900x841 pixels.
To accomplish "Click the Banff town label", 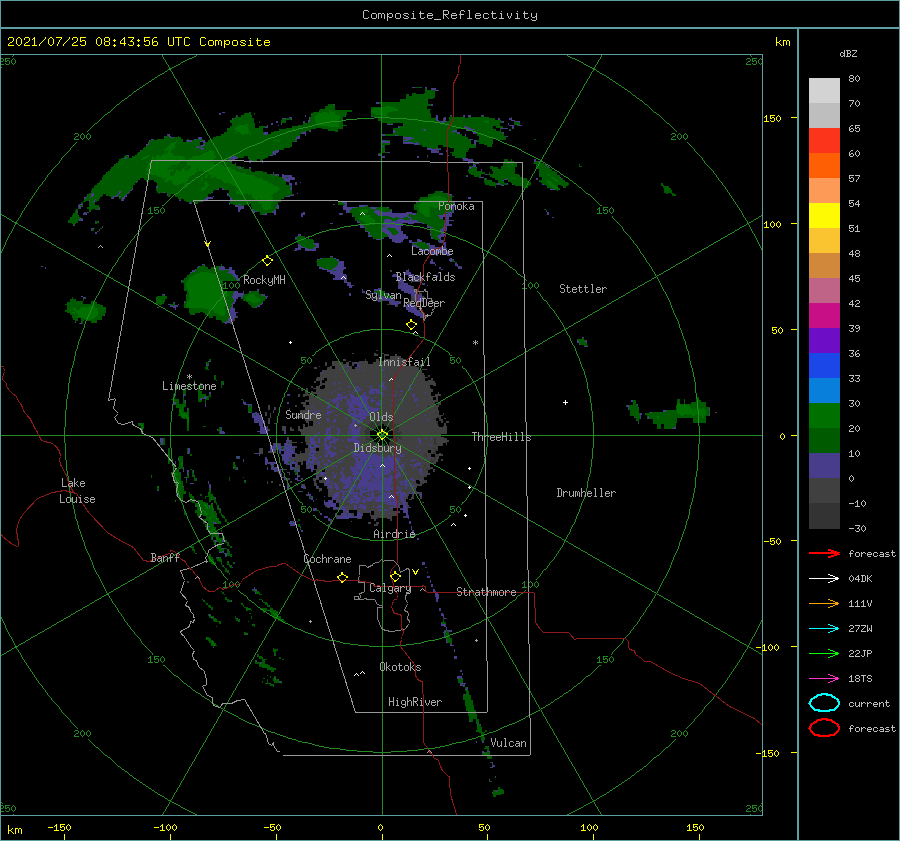I will pyautogui.click(x=165, y=557).
